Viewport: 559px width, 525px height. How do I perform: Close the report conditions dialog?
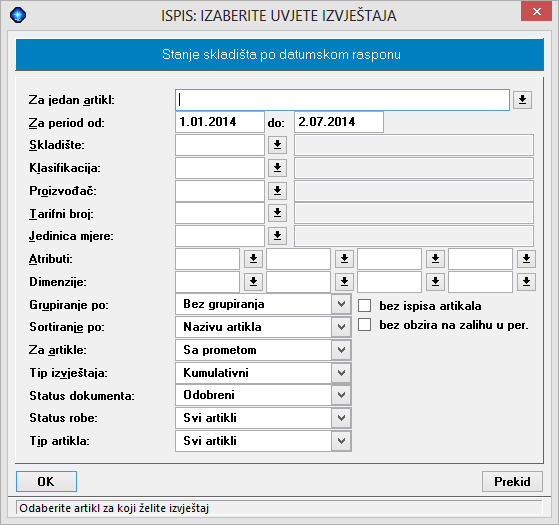click(537, 11)
